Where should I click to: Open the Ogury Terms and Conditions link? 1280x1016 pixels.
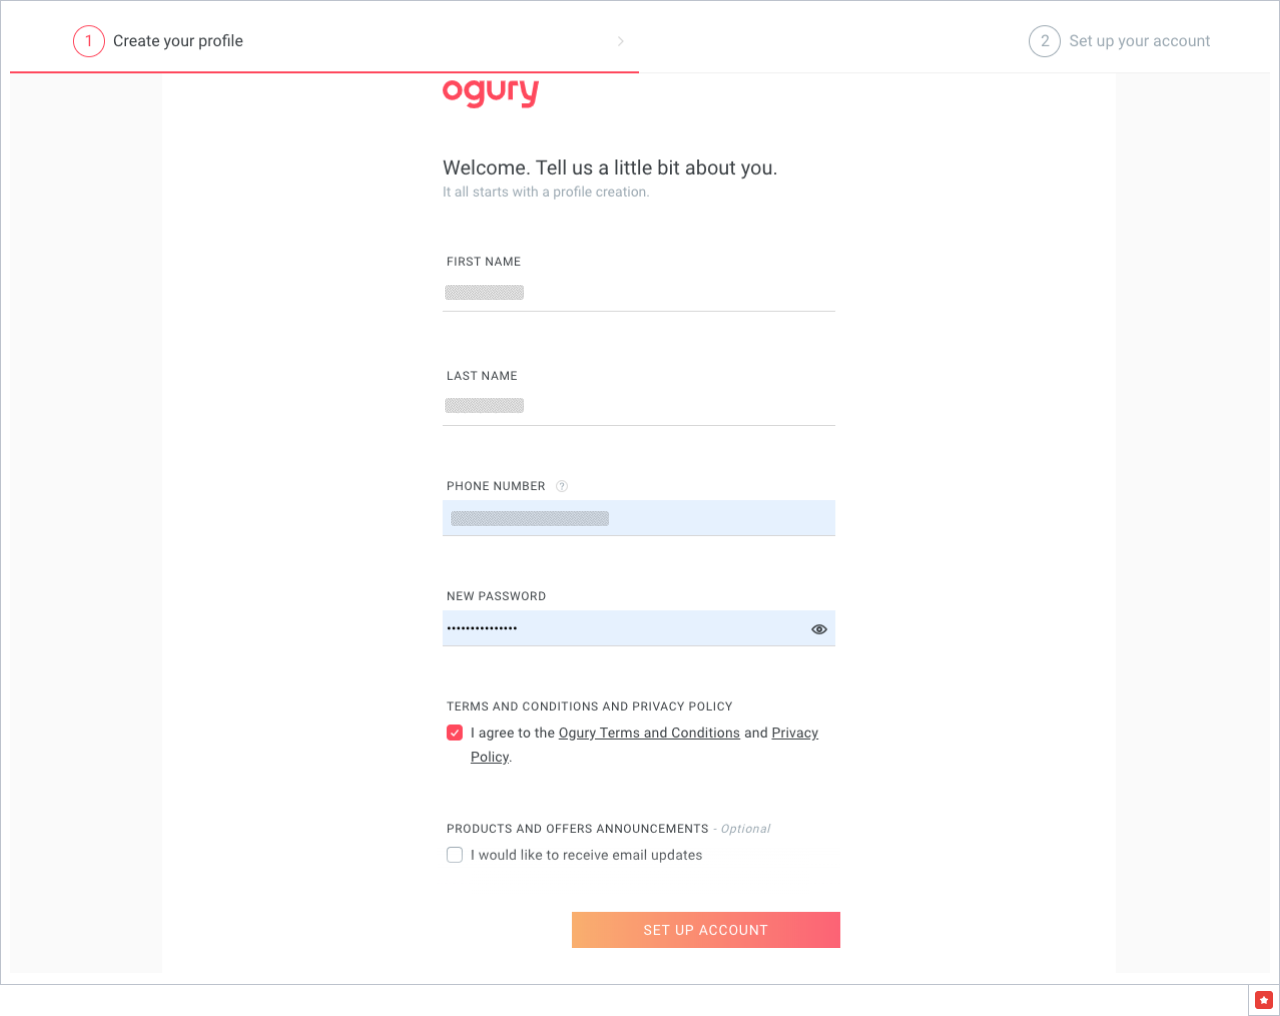pyautogui.click(x=648, y=732)
